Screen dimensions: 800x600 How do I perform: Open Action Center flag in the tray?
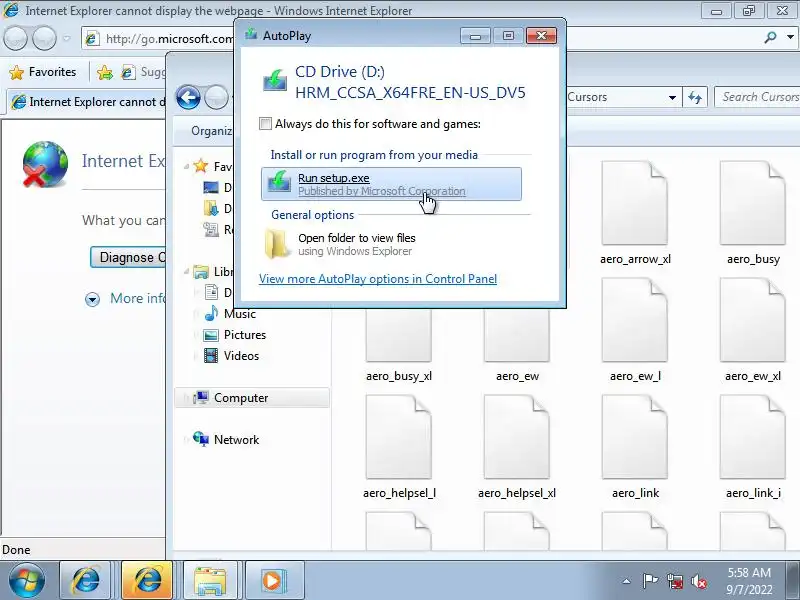pyautogui.click(x=650, y=581)
